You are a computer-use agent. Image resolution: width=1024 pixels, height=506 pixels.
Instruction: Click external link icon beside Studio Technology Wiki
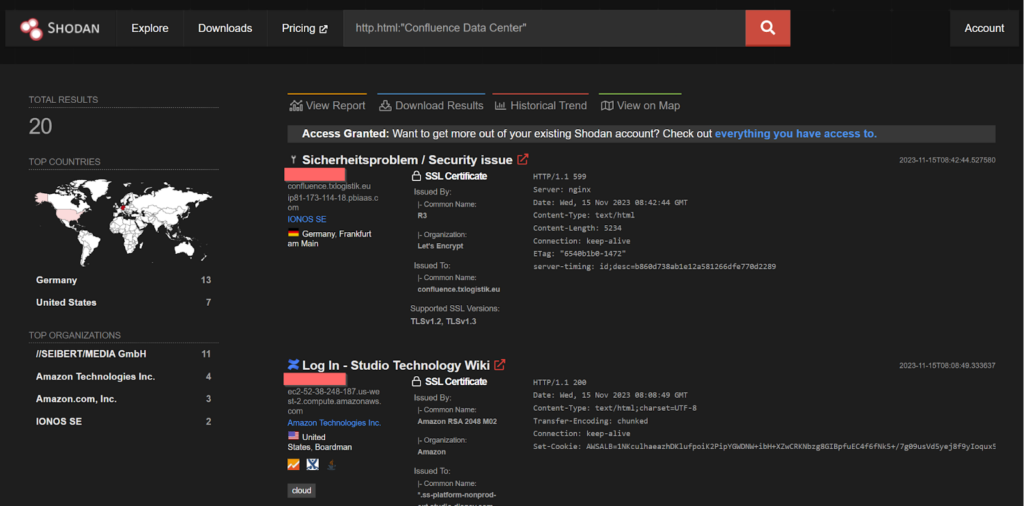pos(500,364)
